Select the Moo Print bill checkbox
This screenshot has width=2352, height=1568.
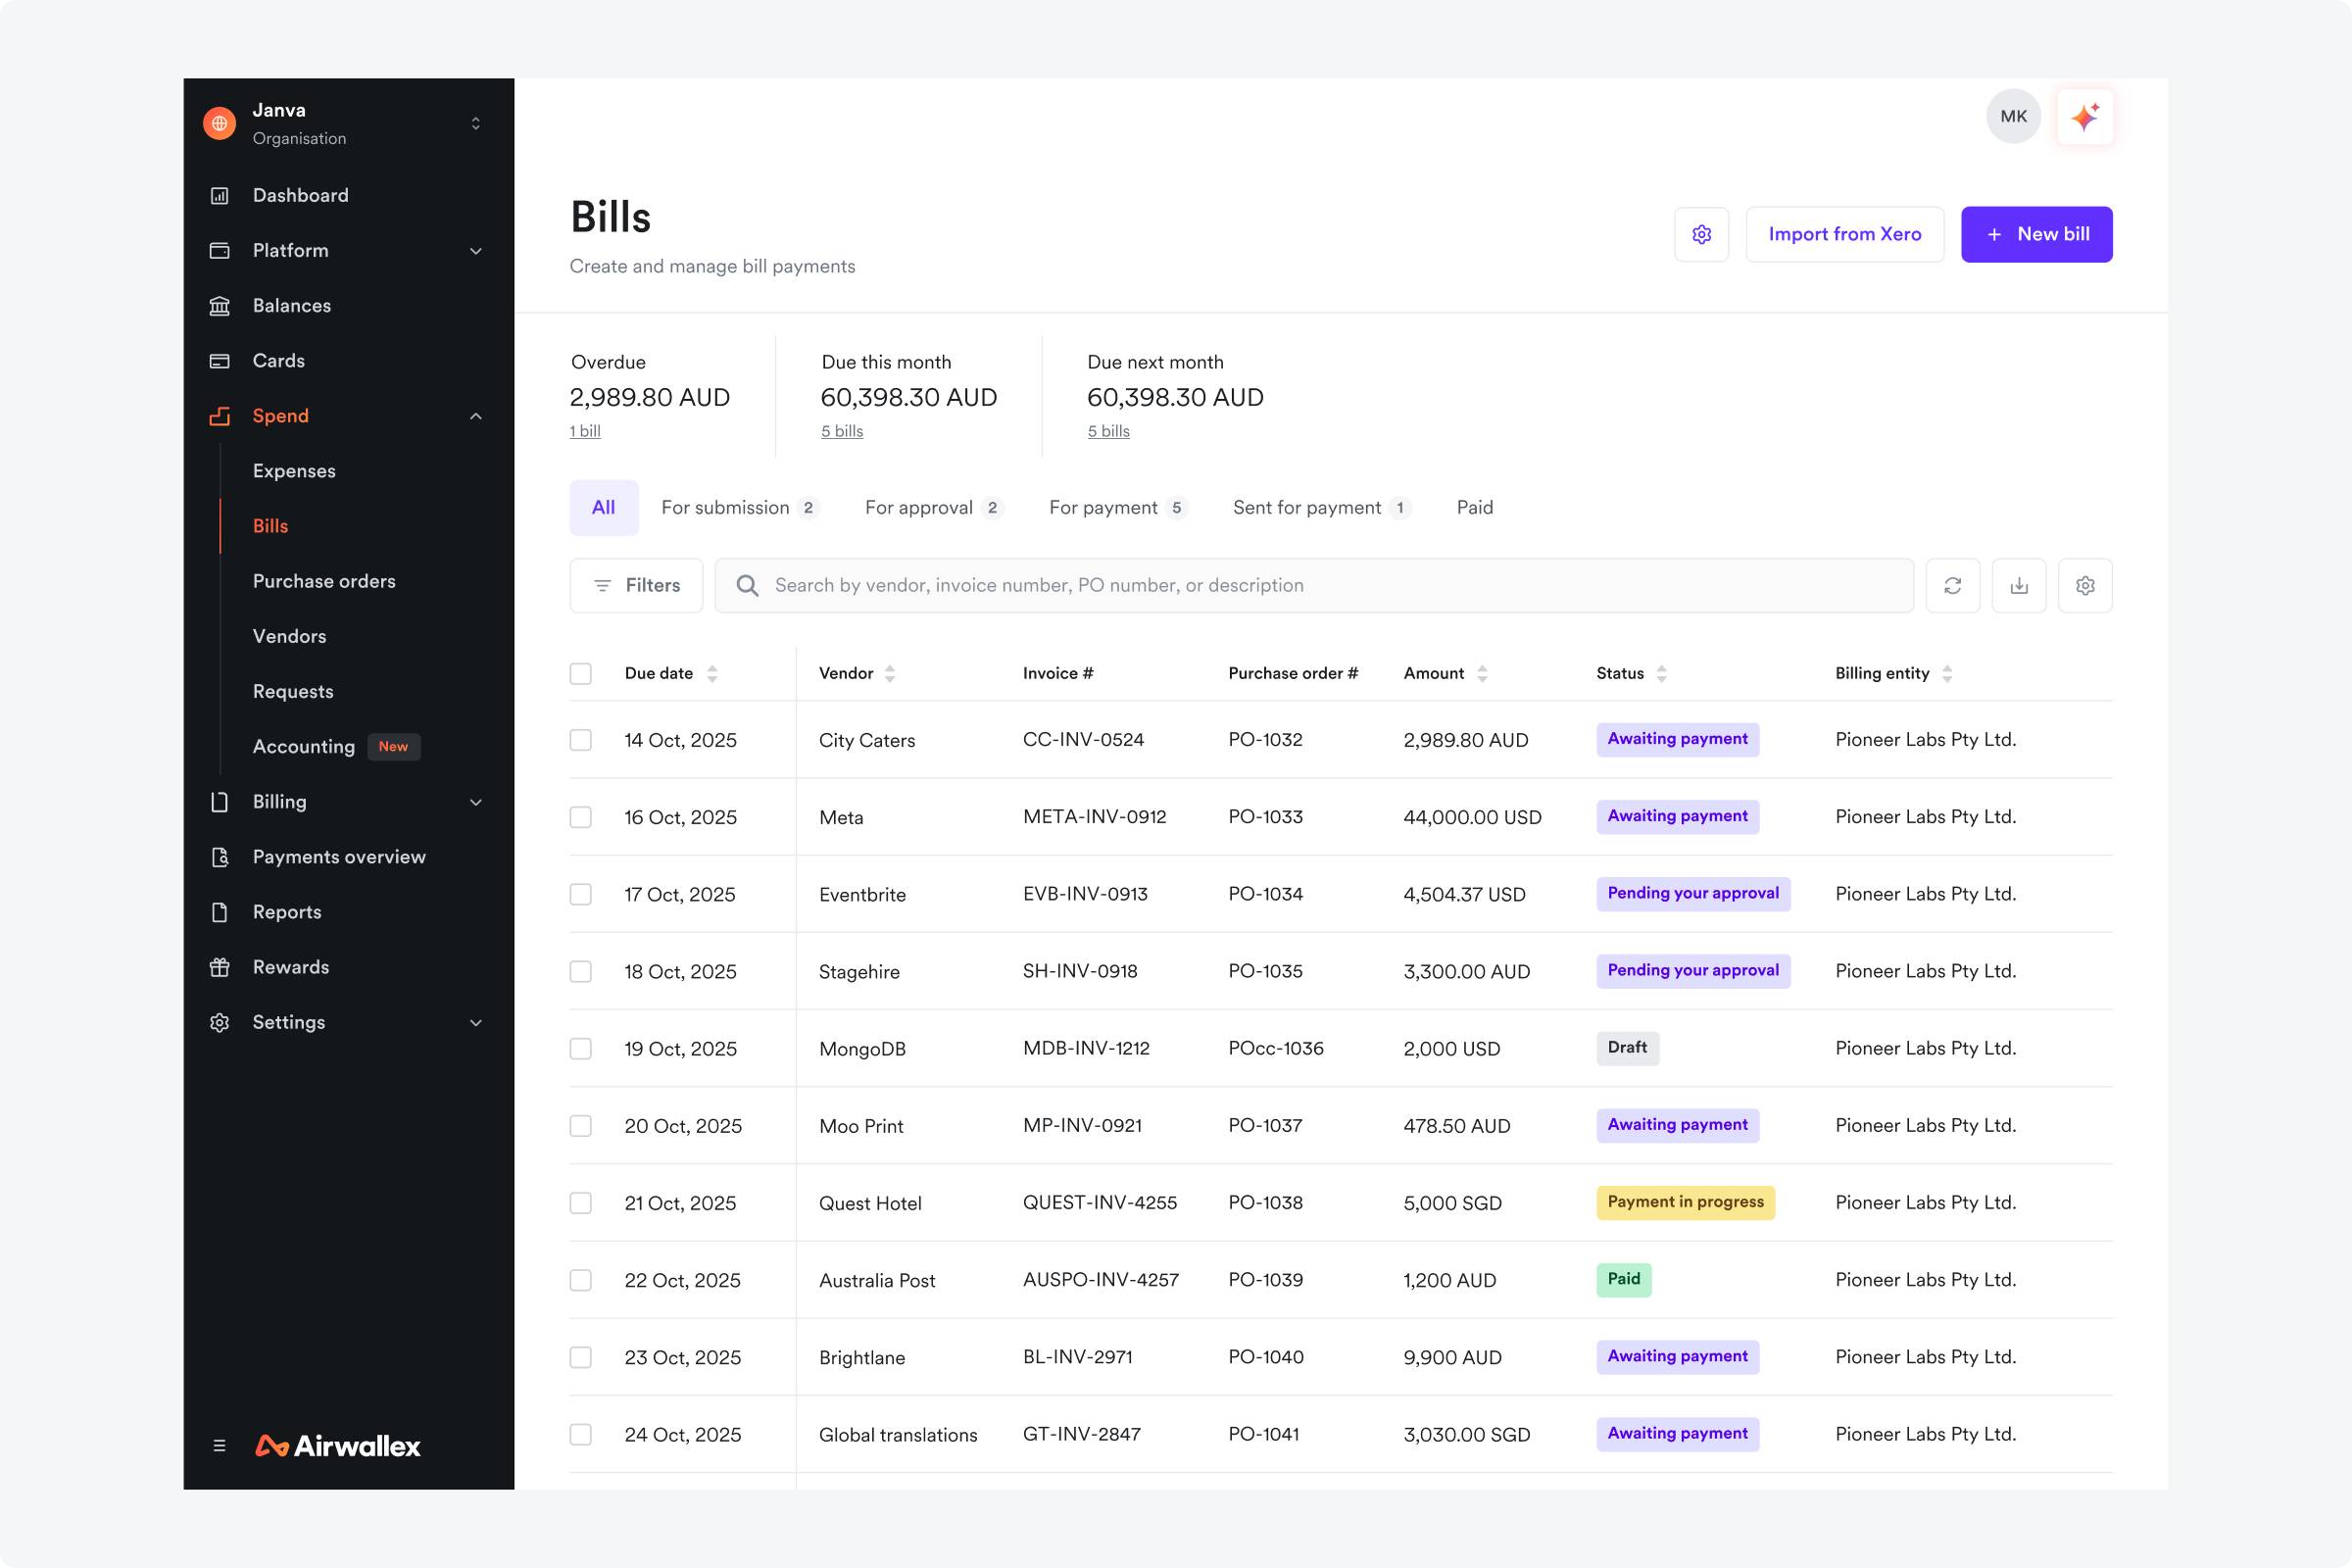point(580,1126)
